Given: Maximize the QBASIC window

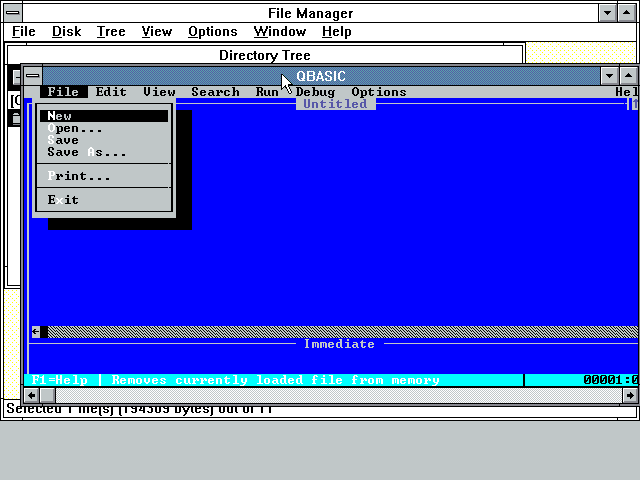Looking at the screenshot, I should [629, 76].
